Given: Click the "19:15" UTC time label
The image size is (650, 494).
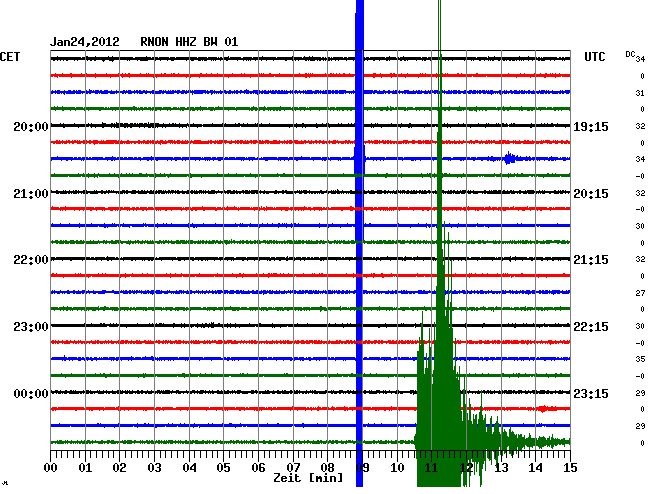Looking at the screenshot, I should 591,126.
